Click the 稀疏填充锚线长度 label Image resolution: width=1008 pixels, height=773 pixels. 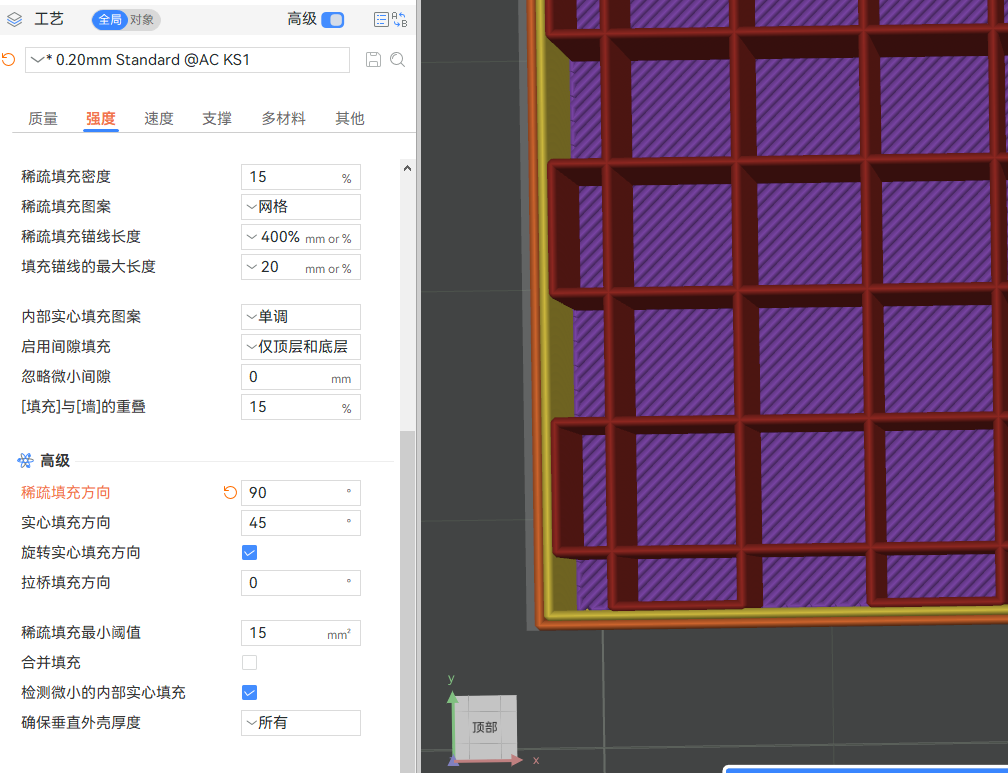pos(80,237)
